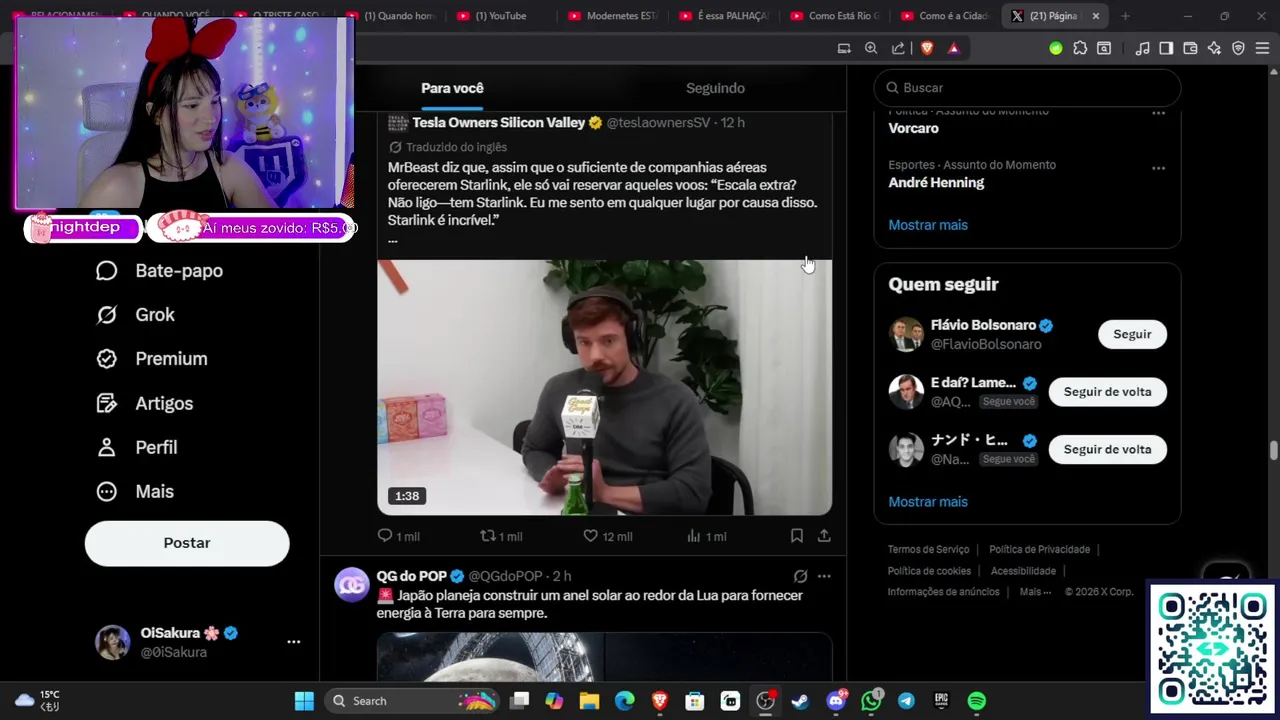The height and width of the screenshot is (720, 1280).
Task: Bookmark the Tesla Owners Silicon Valley post
Action: tap(797, 536)
